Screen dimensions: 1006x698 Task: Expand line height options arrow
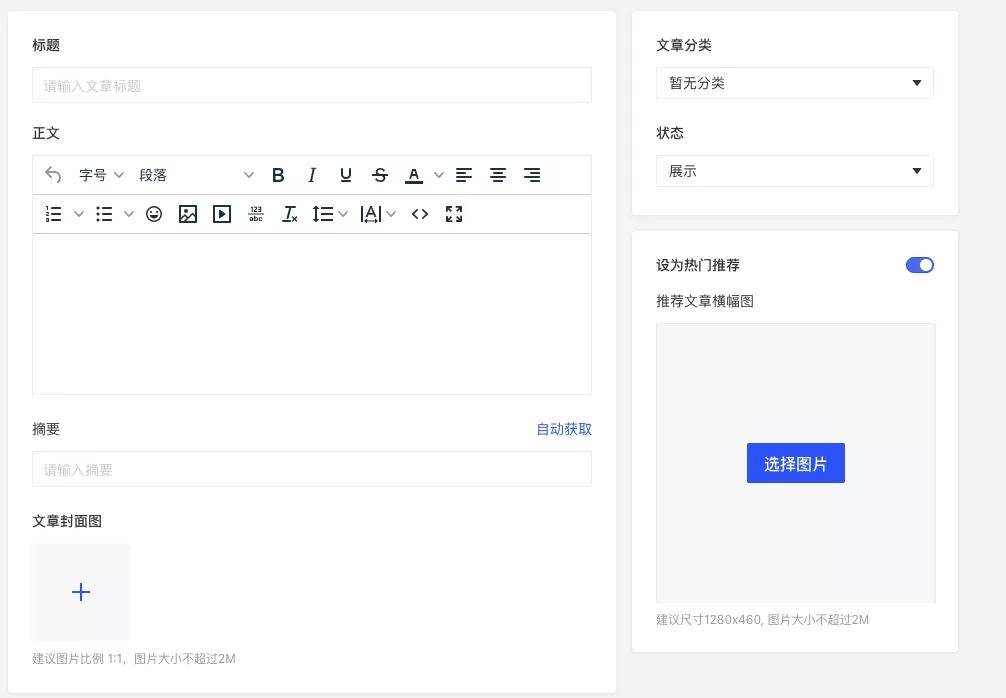(x=343, y=214)
